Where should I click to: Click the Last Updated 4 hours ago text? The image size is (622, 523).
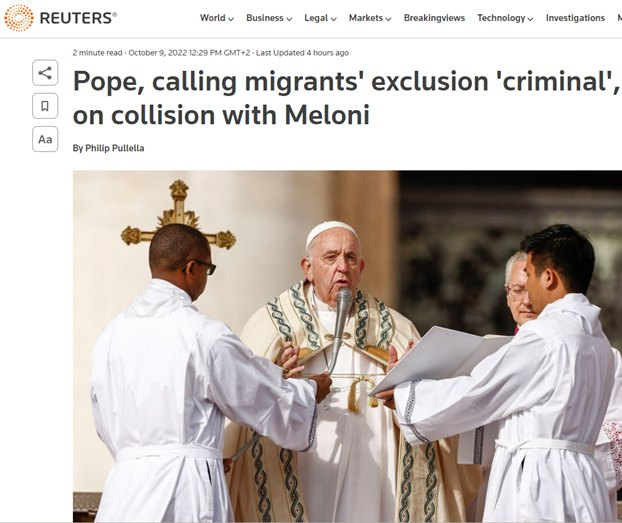302,53
